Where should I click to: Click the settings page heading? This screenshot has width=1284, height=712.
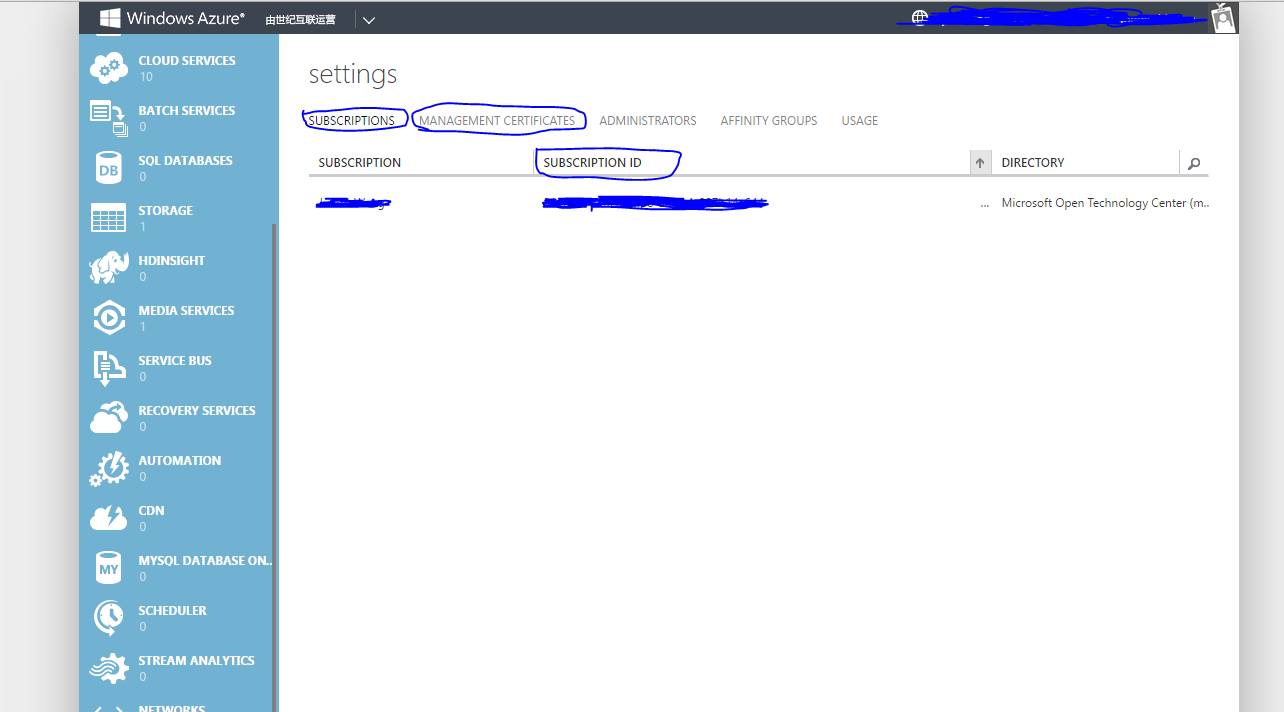pyautogui.click(x=353, y=75)
